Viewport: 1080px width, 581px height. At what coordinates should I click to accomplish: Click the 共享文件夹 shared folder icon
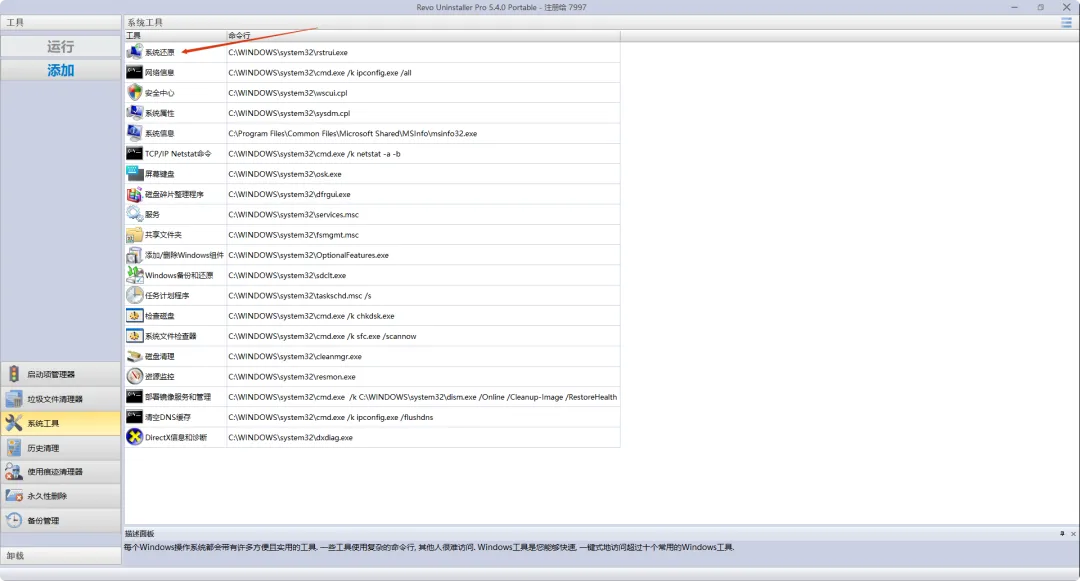coord(134,234)
